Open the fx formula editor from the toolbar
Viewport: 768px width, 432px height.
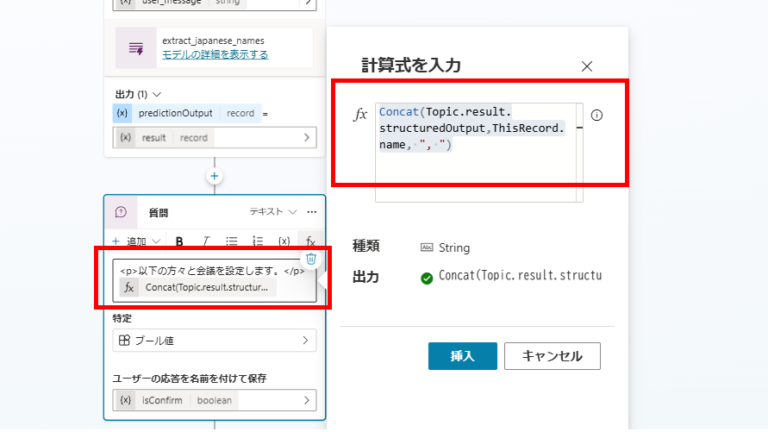tap(310, 241)
